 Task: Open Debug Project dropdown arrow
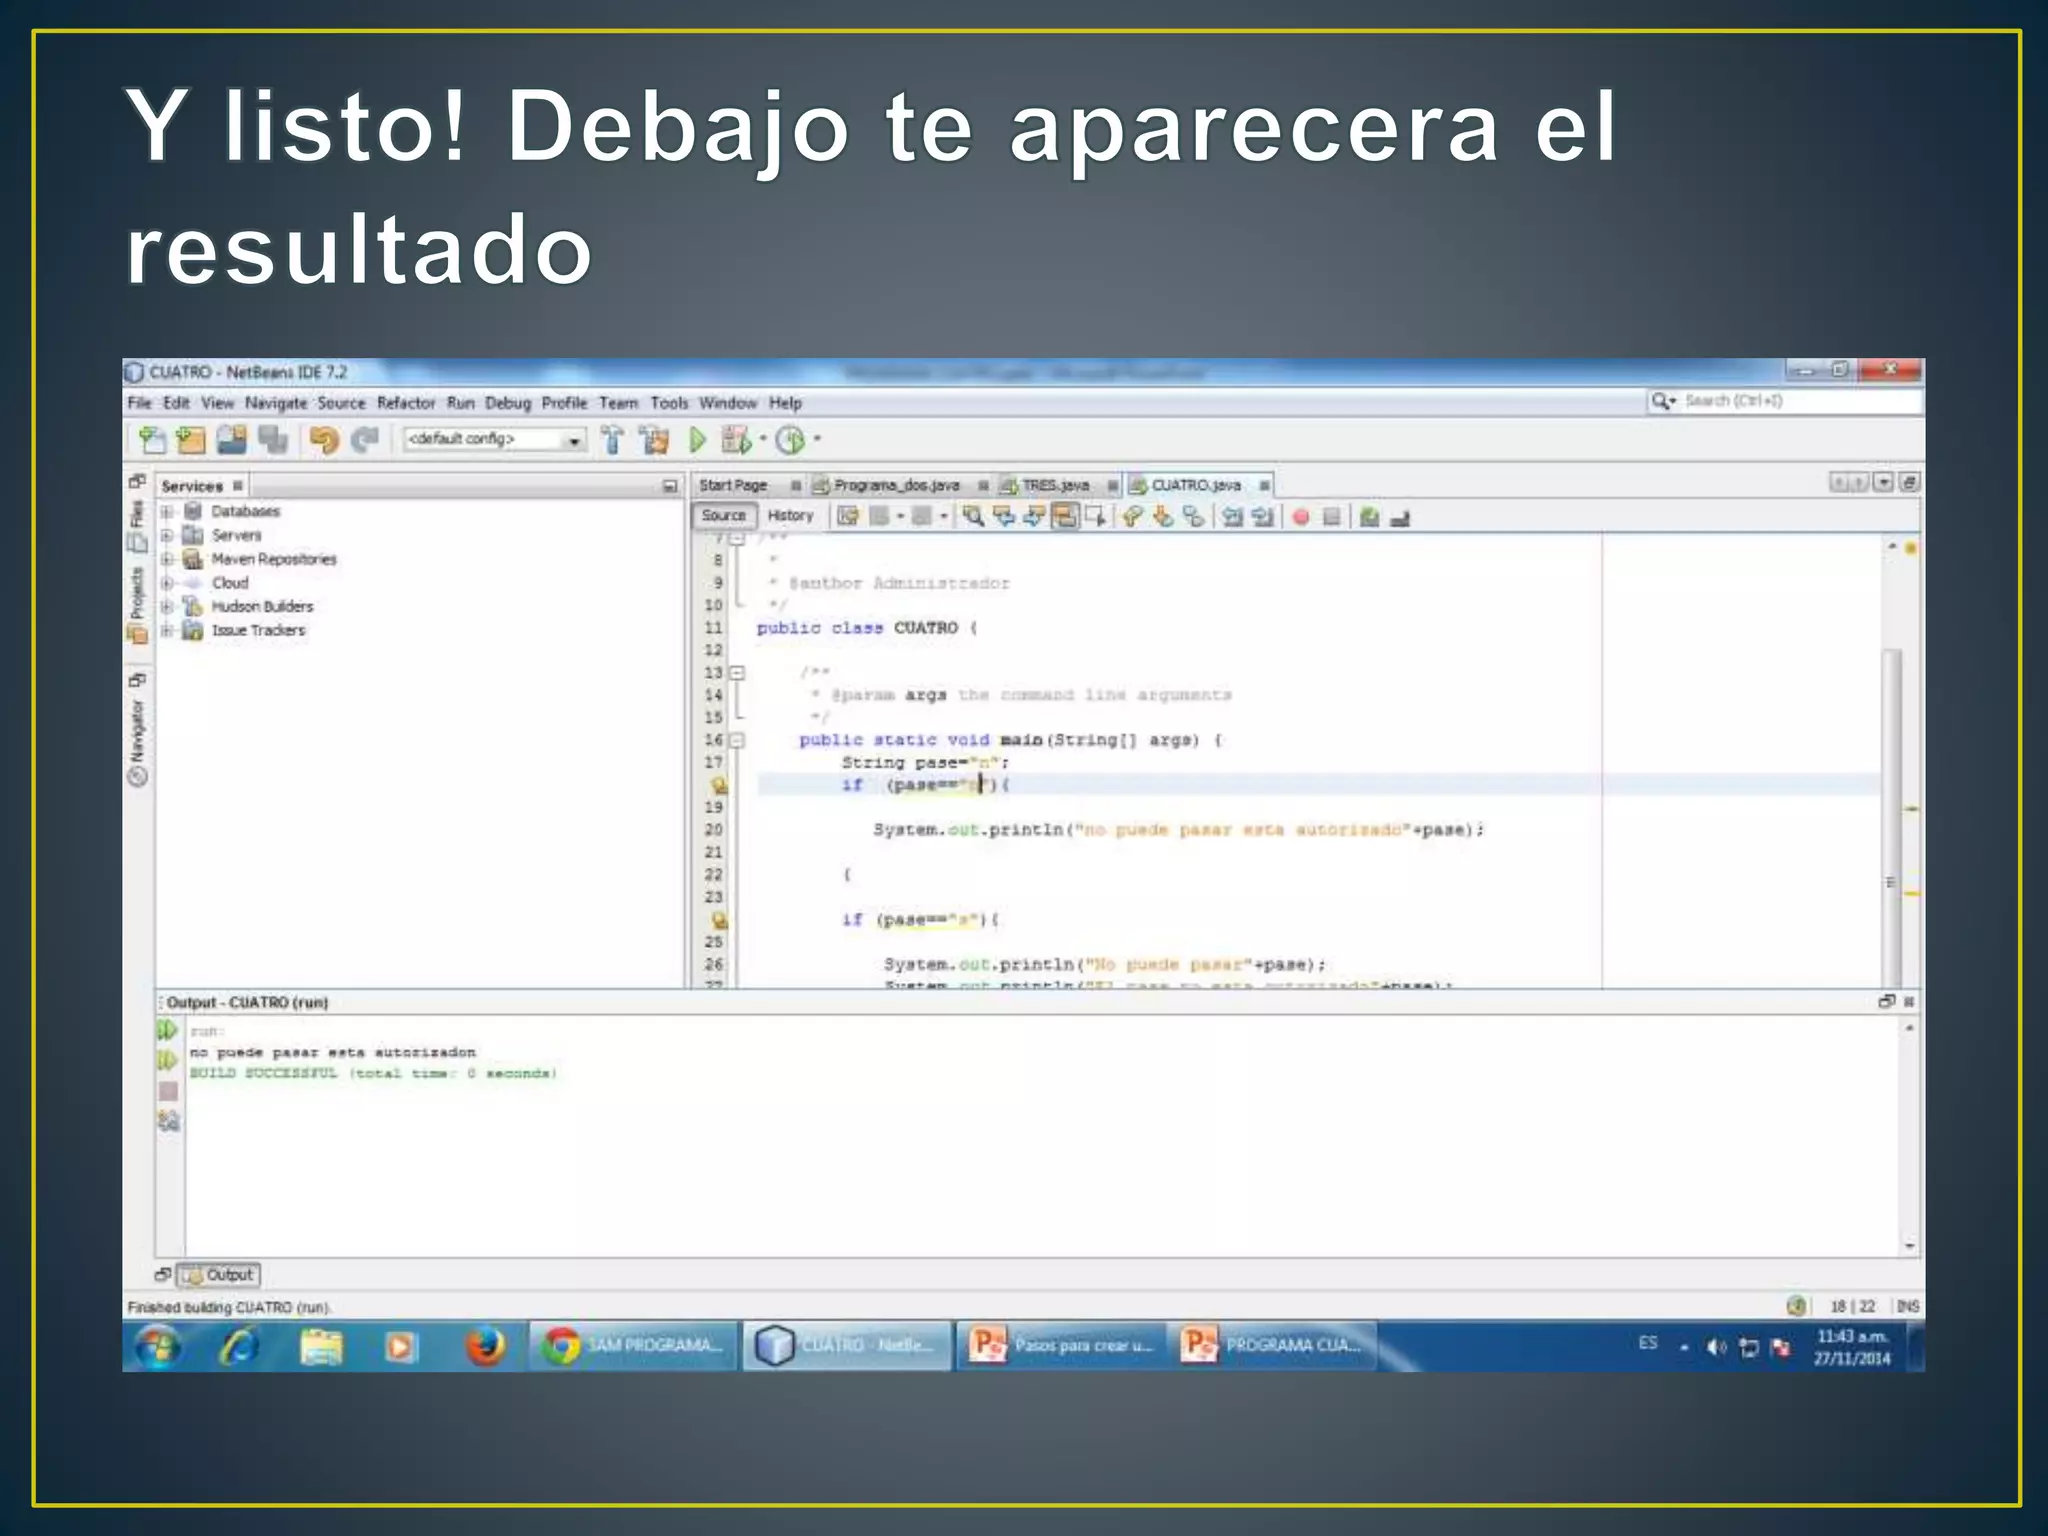[763, 439]
